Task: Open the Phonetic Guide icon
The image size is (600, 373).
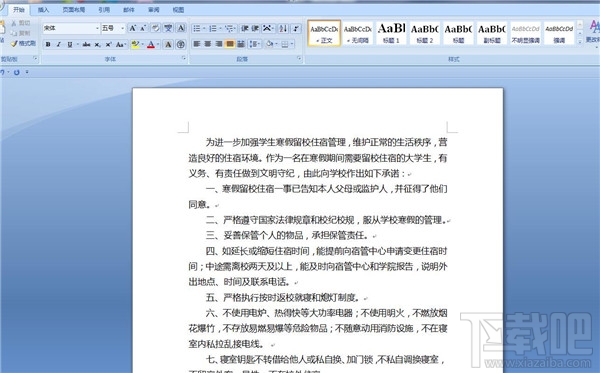Action: [168, 28]
